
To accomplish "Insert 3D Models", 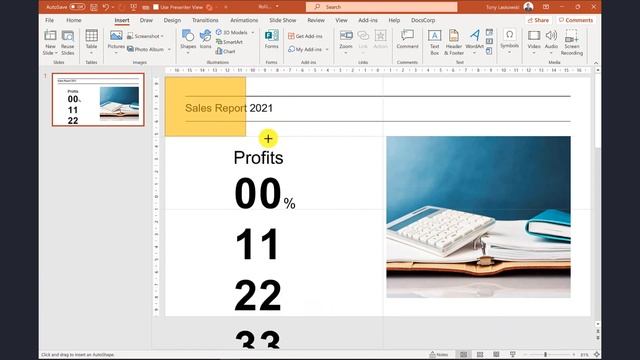I will click(x=232, y=32).
